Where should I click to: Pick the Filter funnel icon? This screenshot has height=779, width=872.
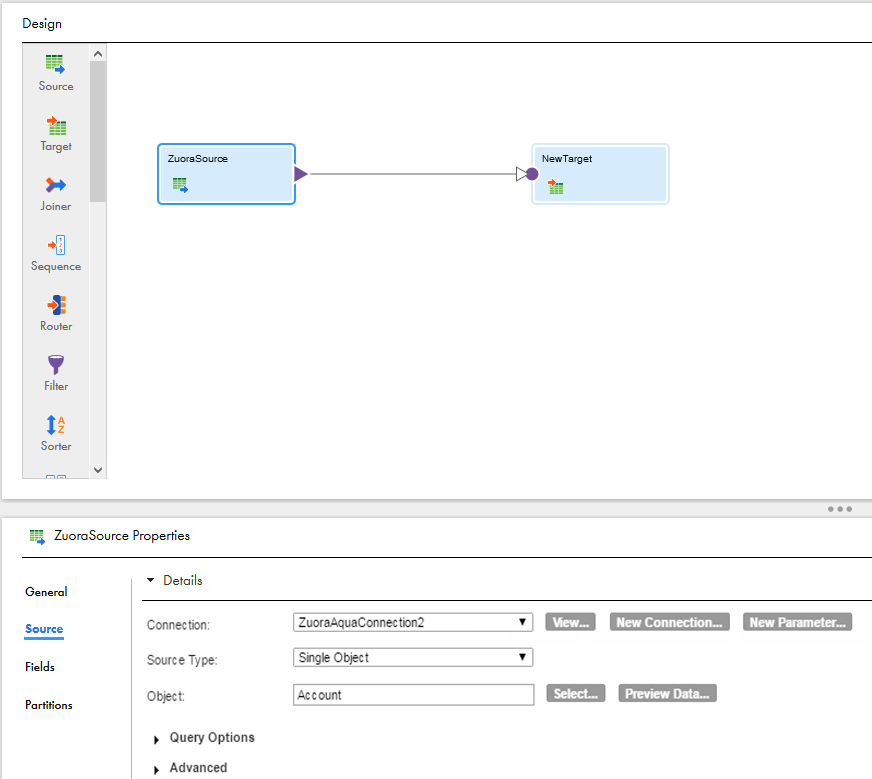(56, 364)
